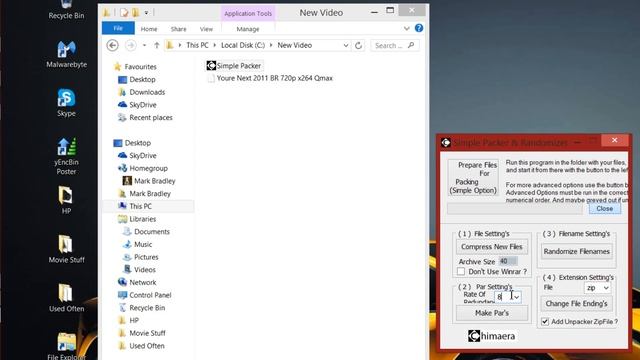
Task: Click Compress New Files button
Action: 492,247
